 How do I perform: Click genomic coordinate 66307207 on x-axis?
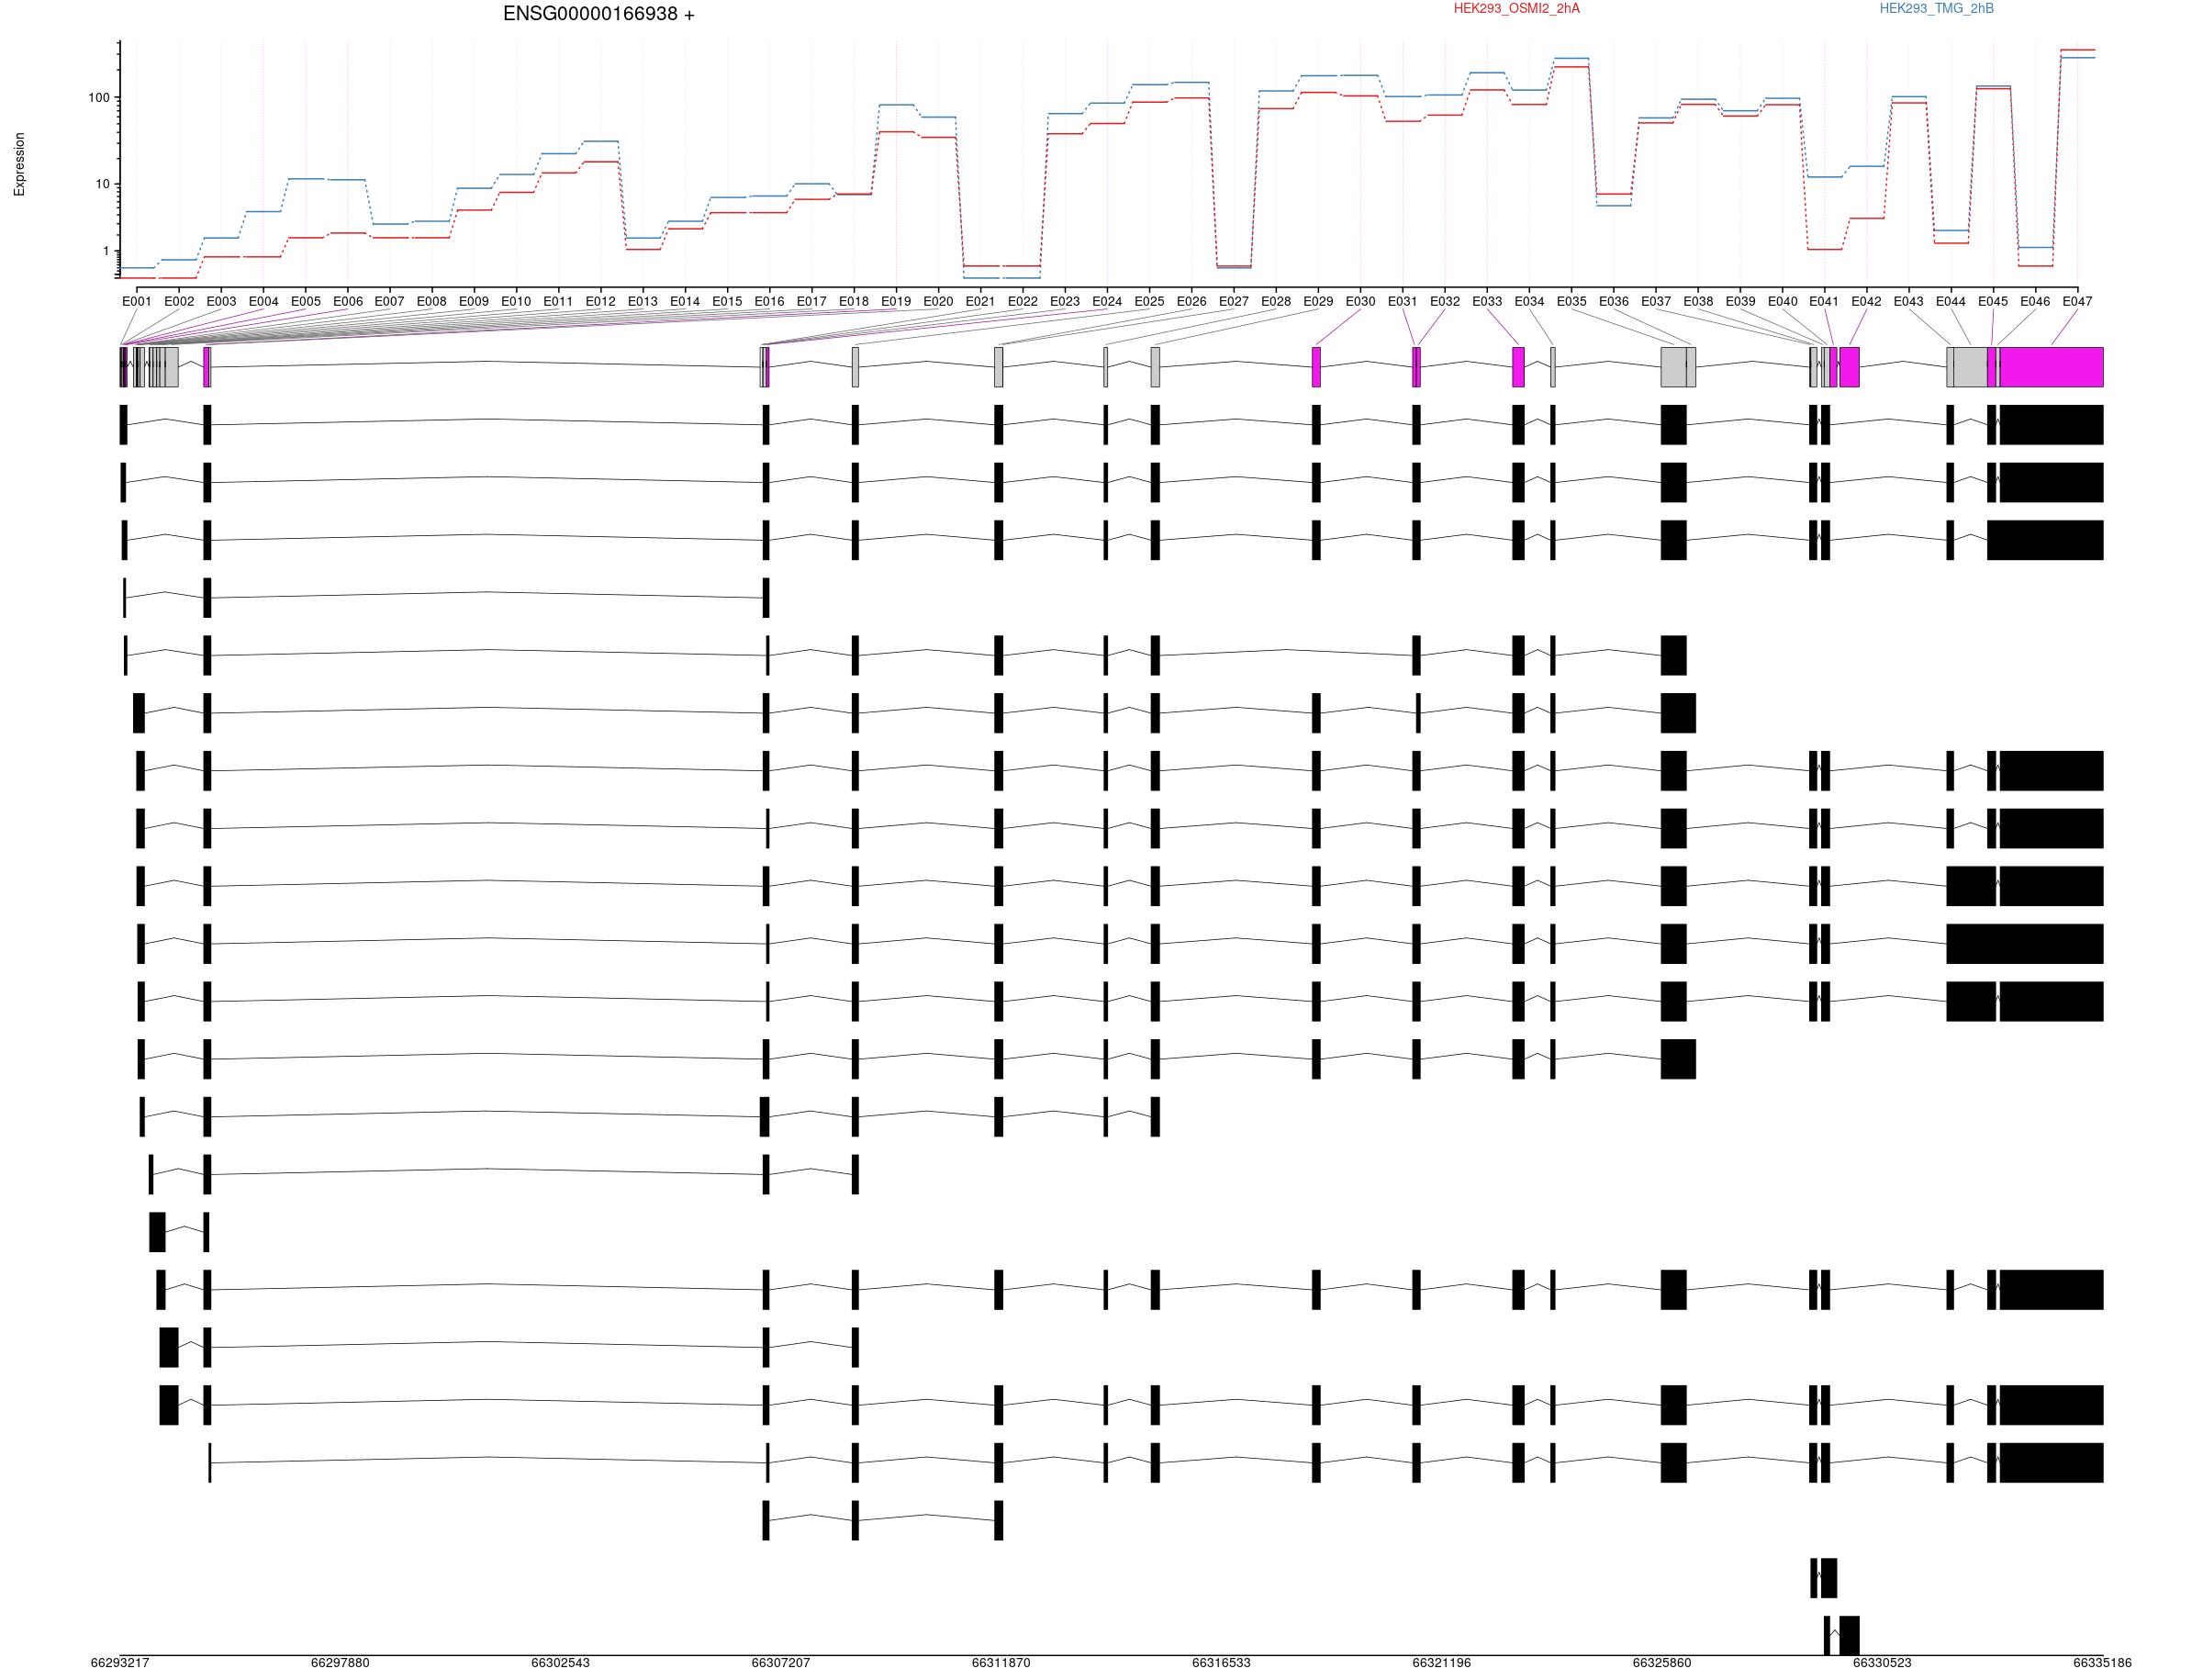pyautogui.click(x=781, y=1663)
